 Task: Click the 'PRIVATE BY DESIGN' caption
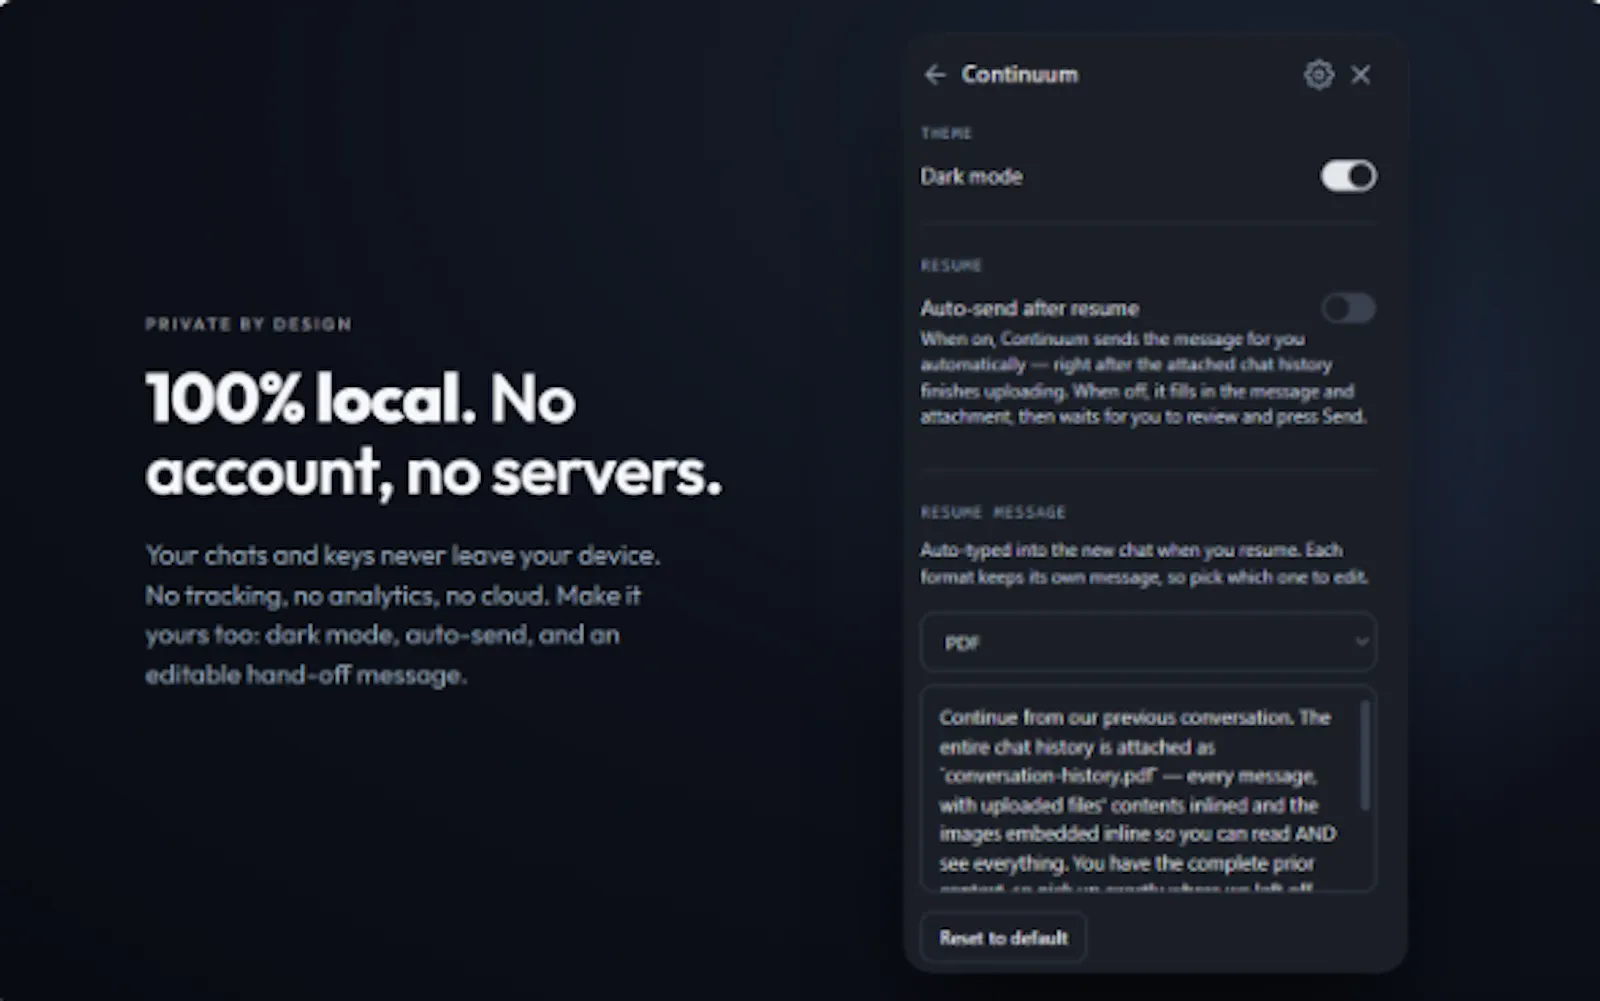248,324
